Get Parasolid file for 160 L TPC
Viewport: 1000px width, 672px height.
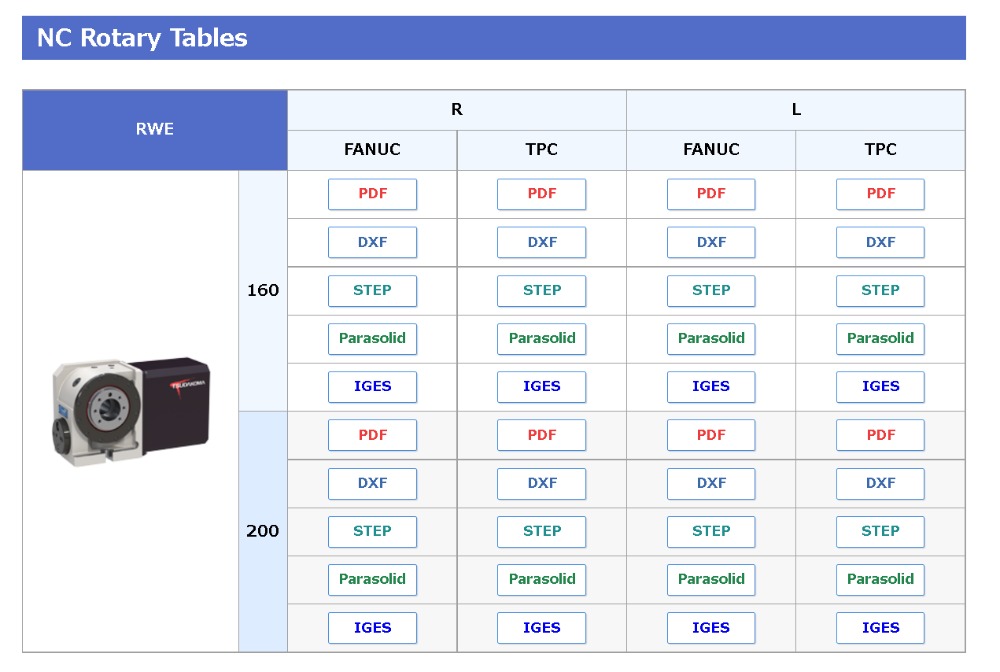coord(880,339)
